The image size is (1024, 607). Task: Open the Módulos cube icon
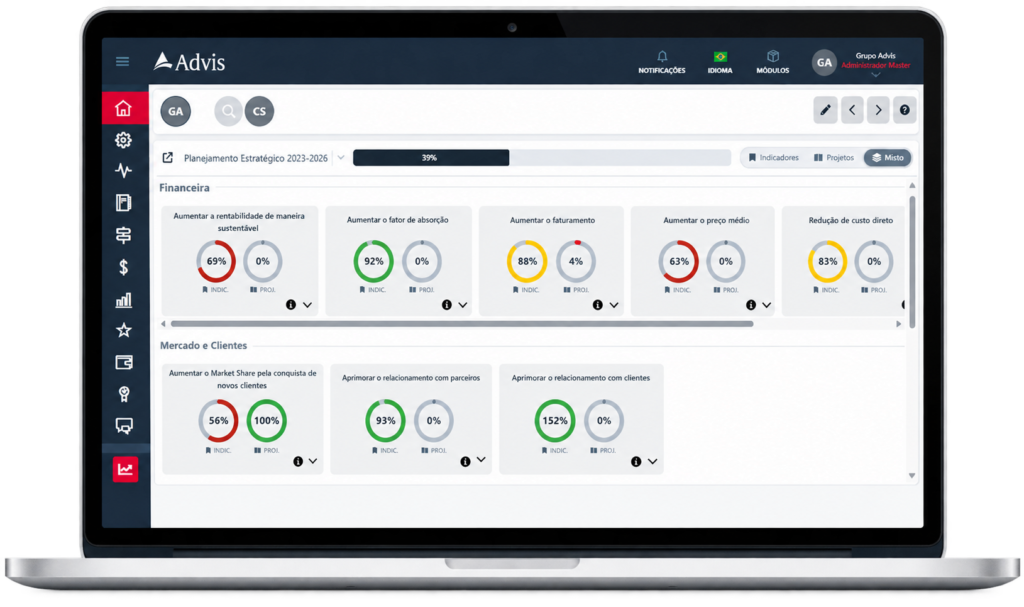tap(773, 56)
